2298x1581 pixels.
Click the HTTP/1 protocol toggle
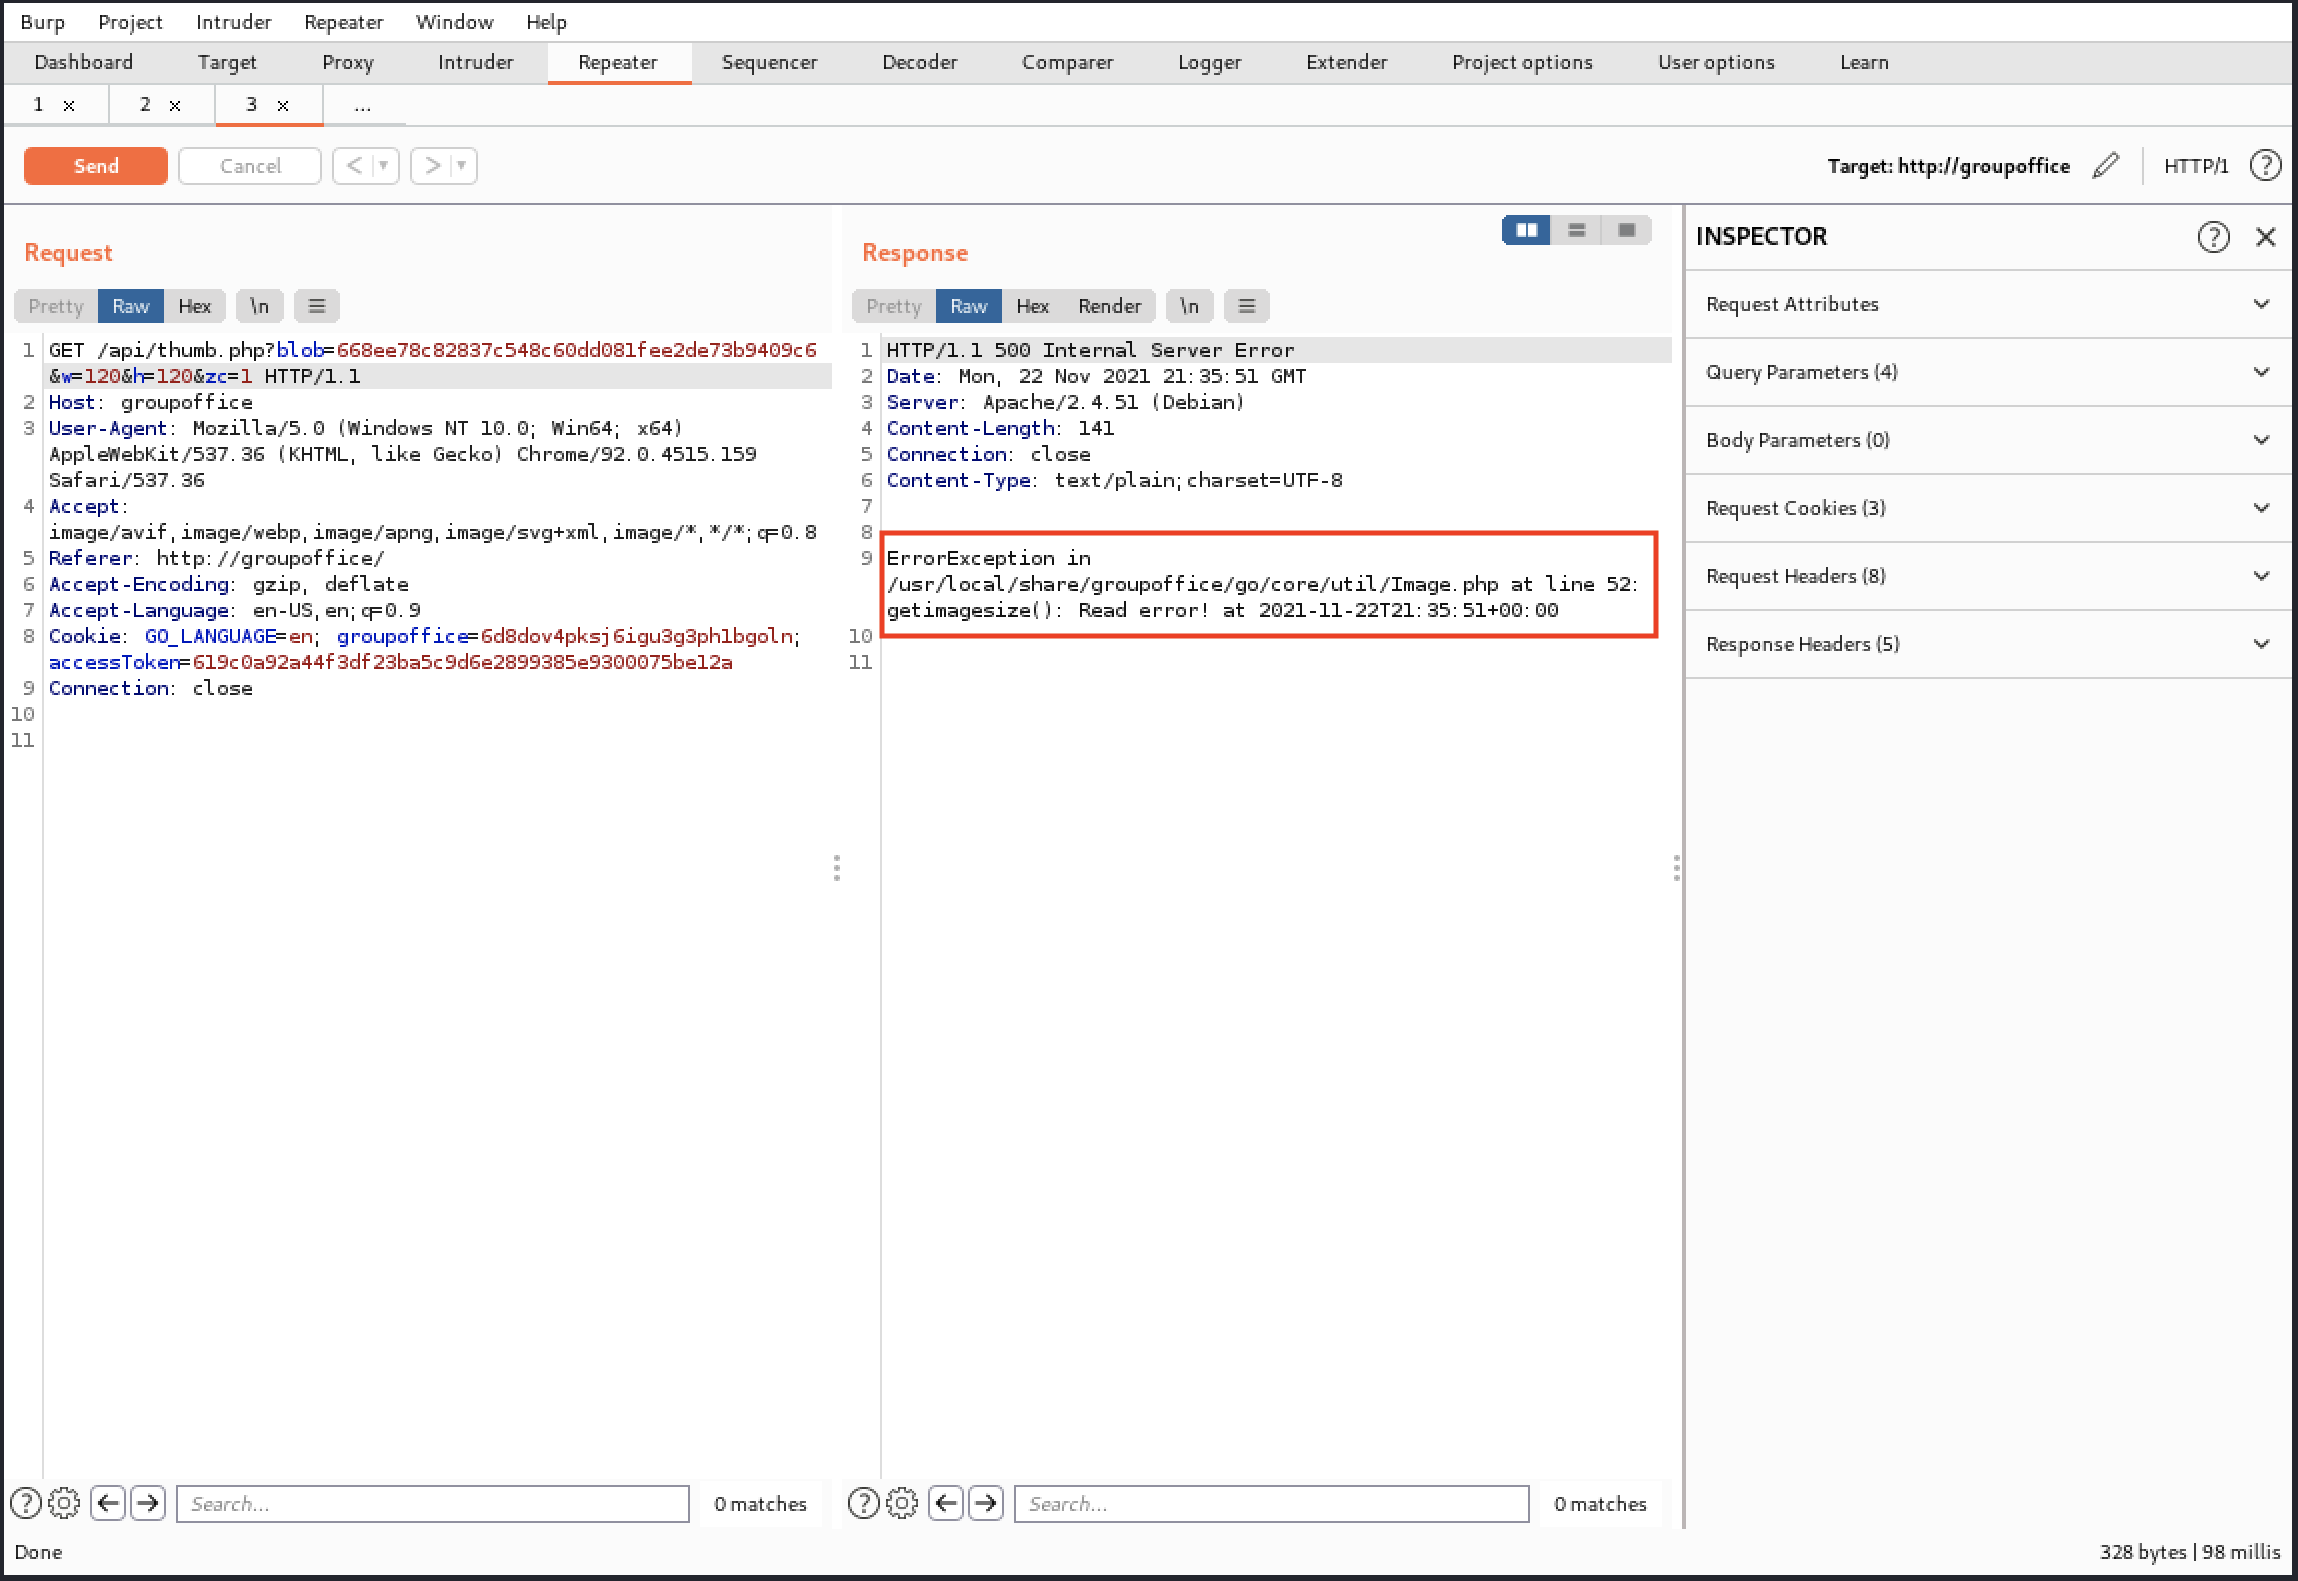(2196, 166)
